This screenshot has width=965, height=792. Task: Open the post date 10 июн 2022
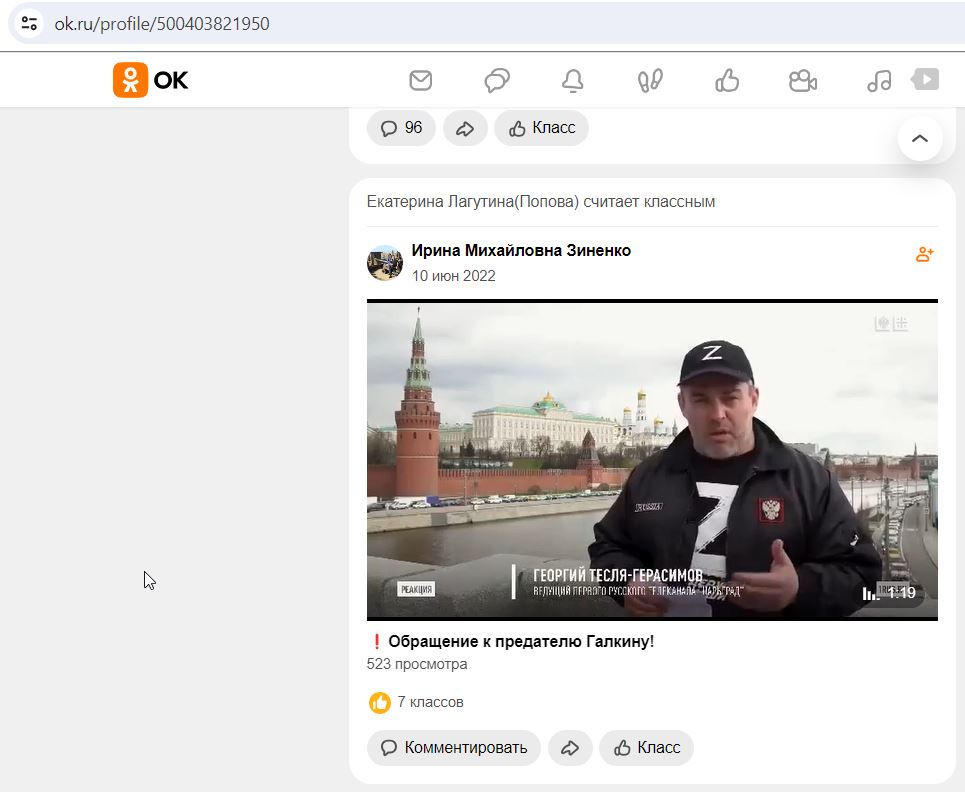click(x=454, y=276)
